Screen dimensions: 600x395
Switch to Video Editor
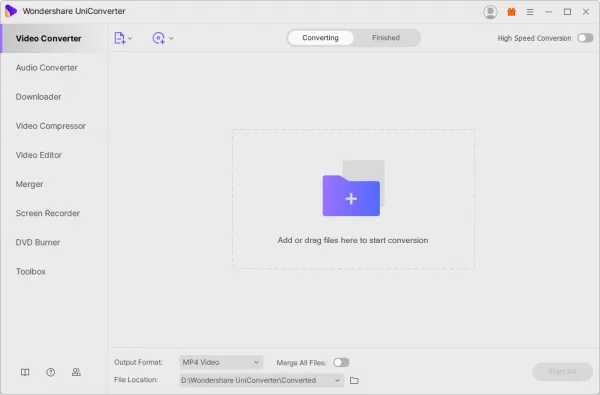(x=39, y=155)
